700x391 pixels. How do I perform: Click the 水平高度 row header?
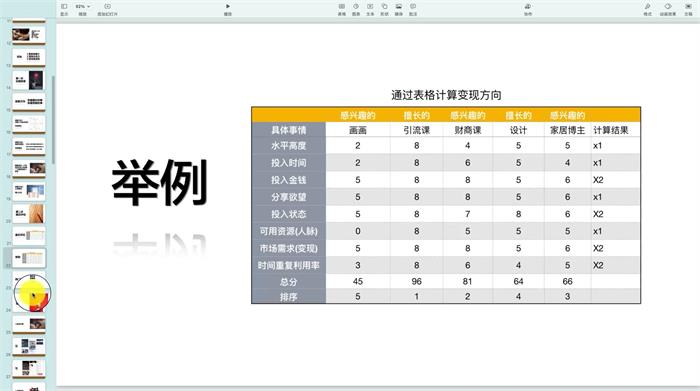pyautogui.click(x=288, y=146)
